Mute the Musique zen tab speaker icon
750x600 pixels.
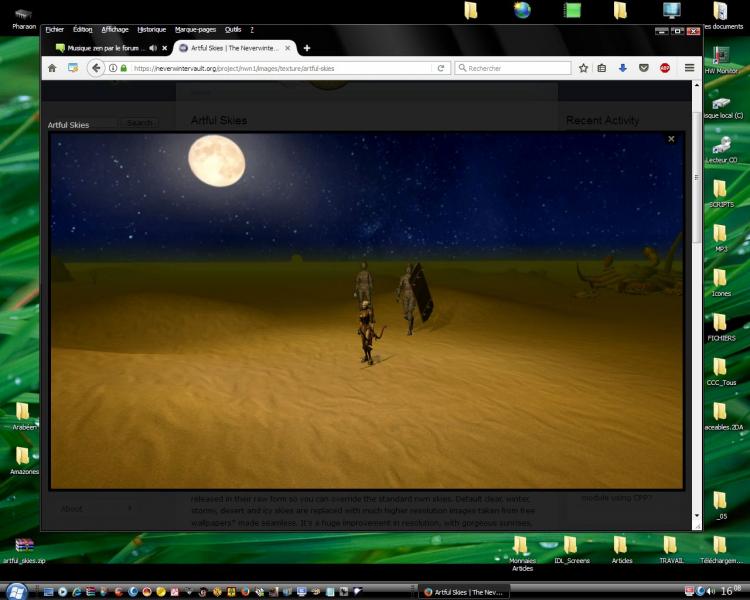pos(153,48)
